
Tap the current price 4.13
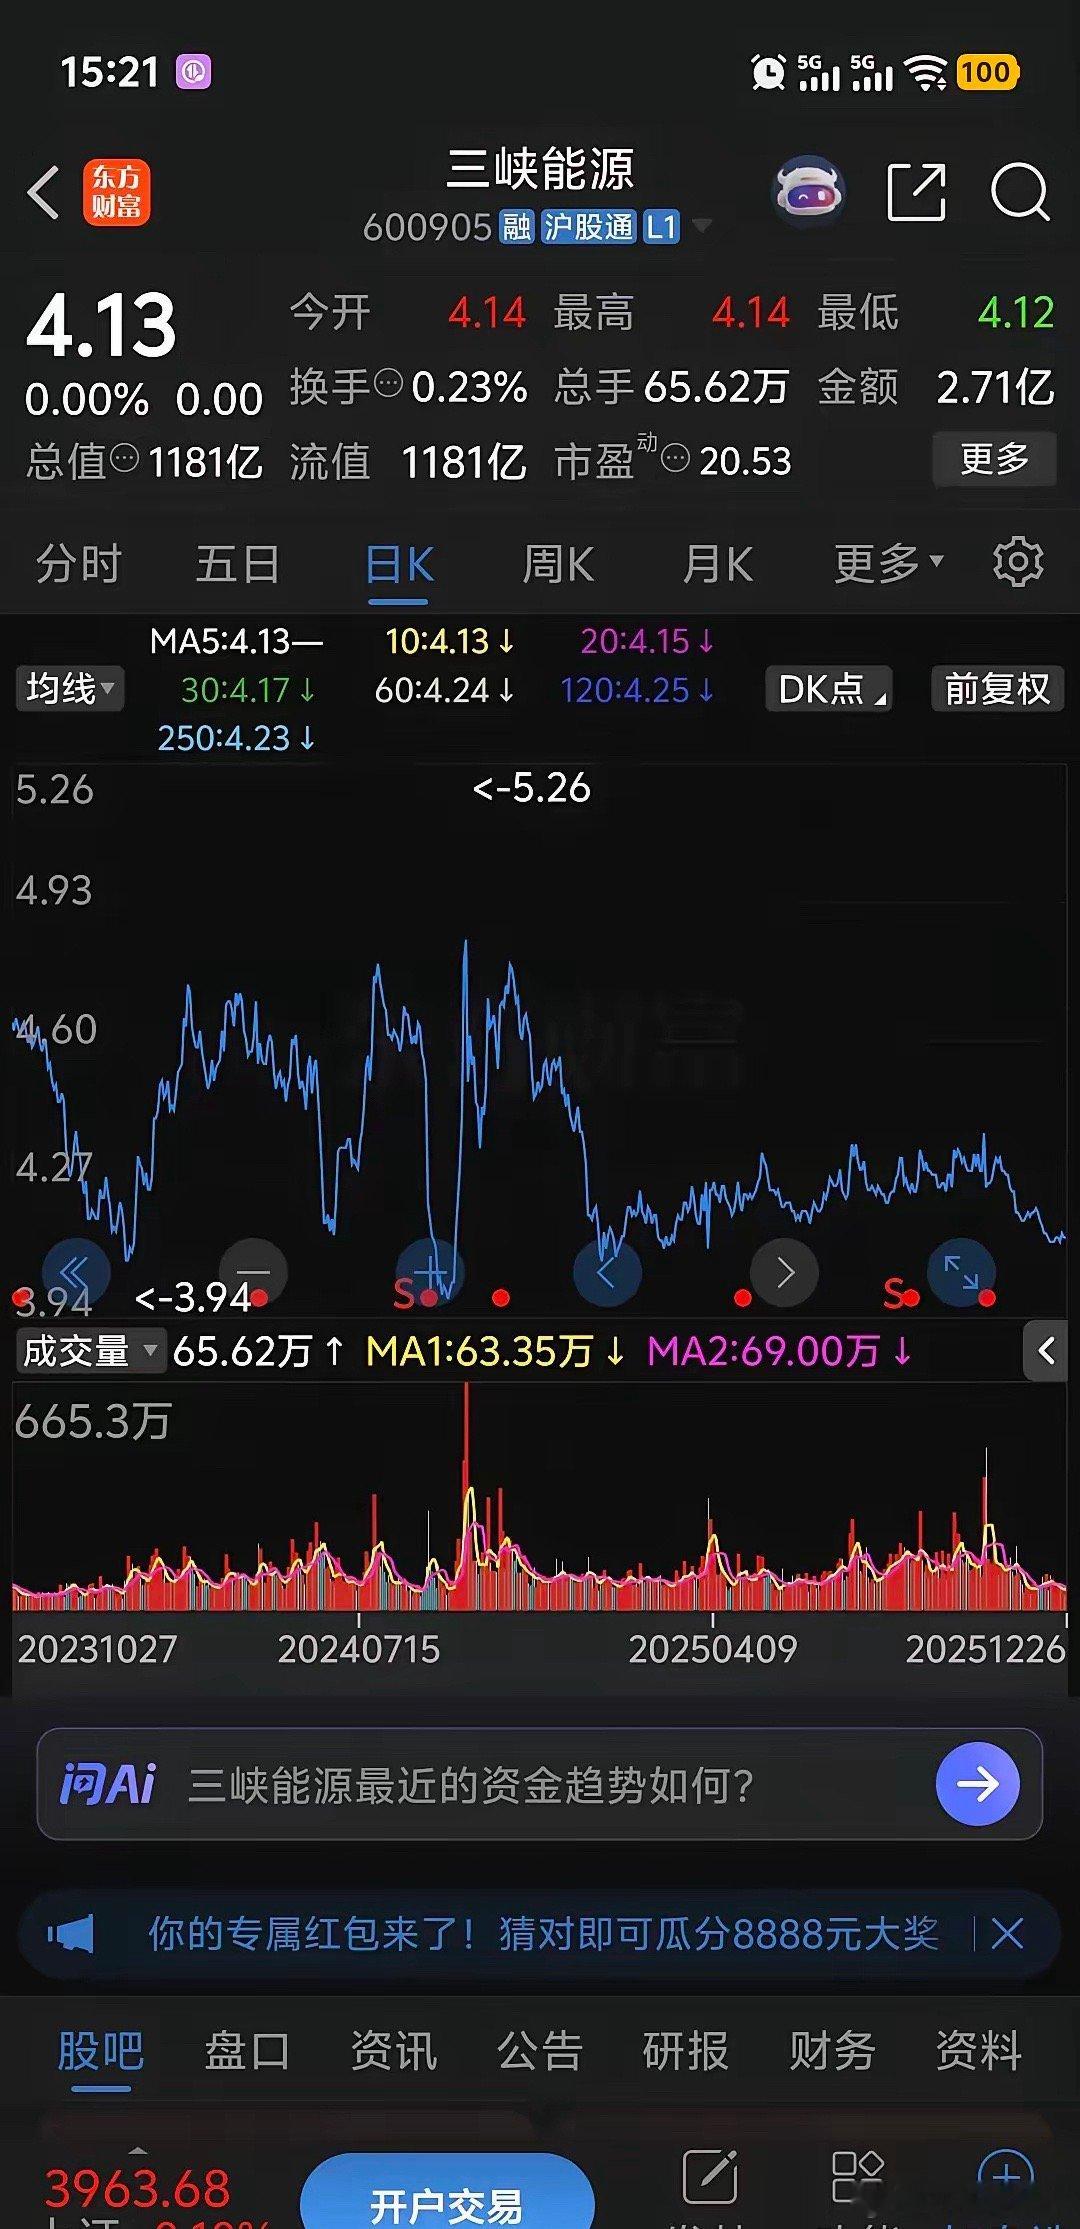[x=101, y=325]
